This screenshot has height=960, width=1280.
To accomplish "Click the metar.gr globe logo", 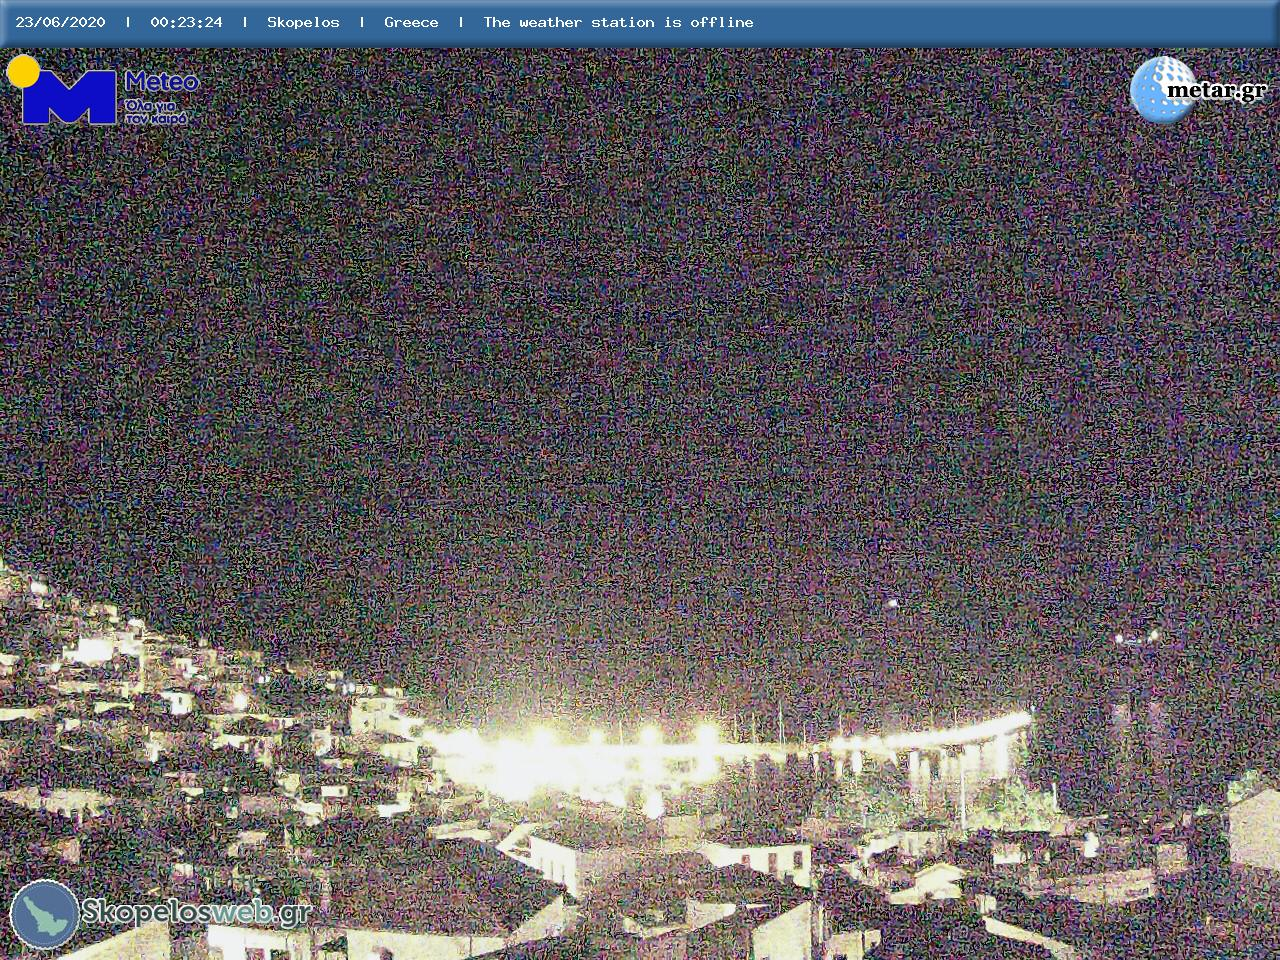I will tap(1163, 90).
